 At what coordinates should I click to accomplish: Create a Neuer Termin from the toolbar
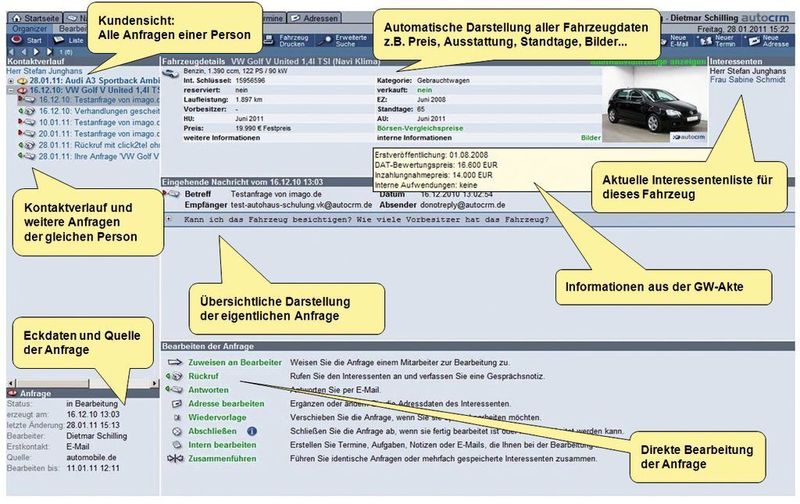(717, 41)
